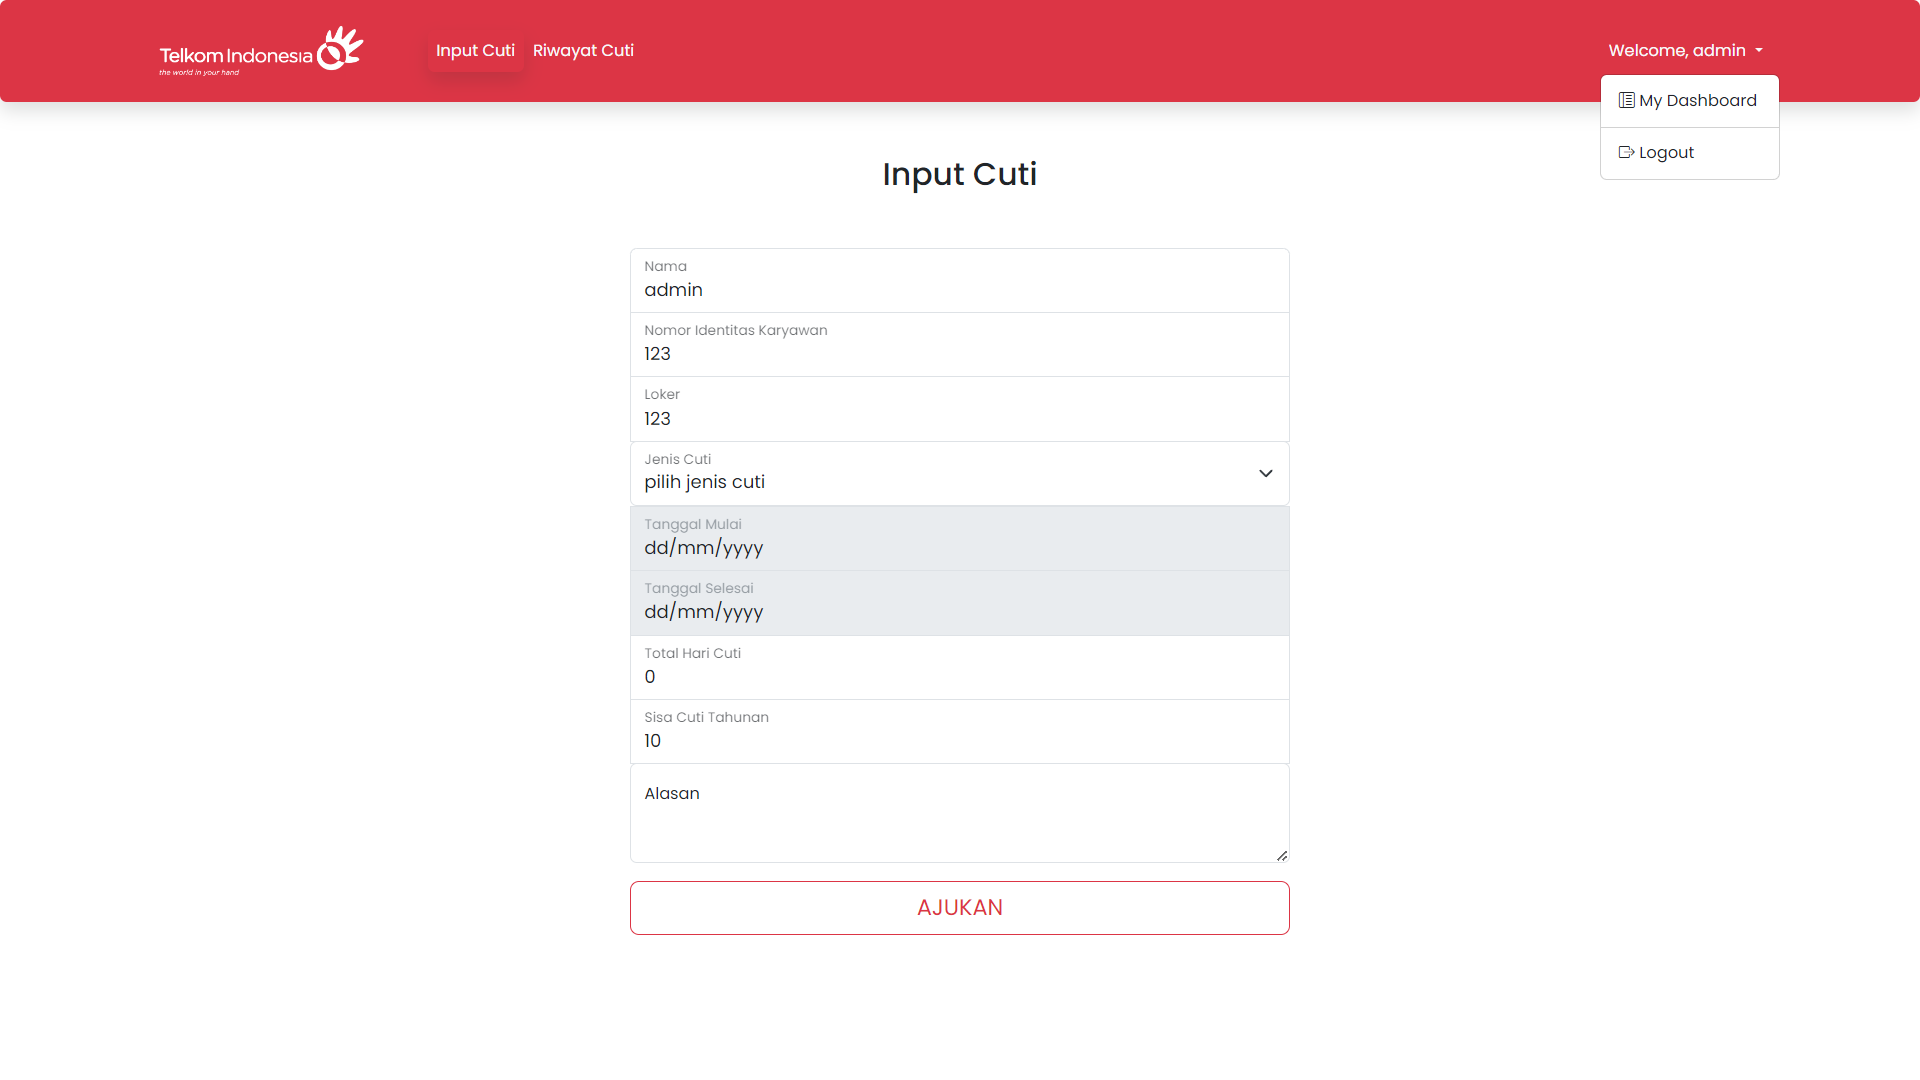Click the dashboard icon beside My Dashboard
Image resolution: width=1920 pixels, height=1080 pixels.
point(1626,100)
